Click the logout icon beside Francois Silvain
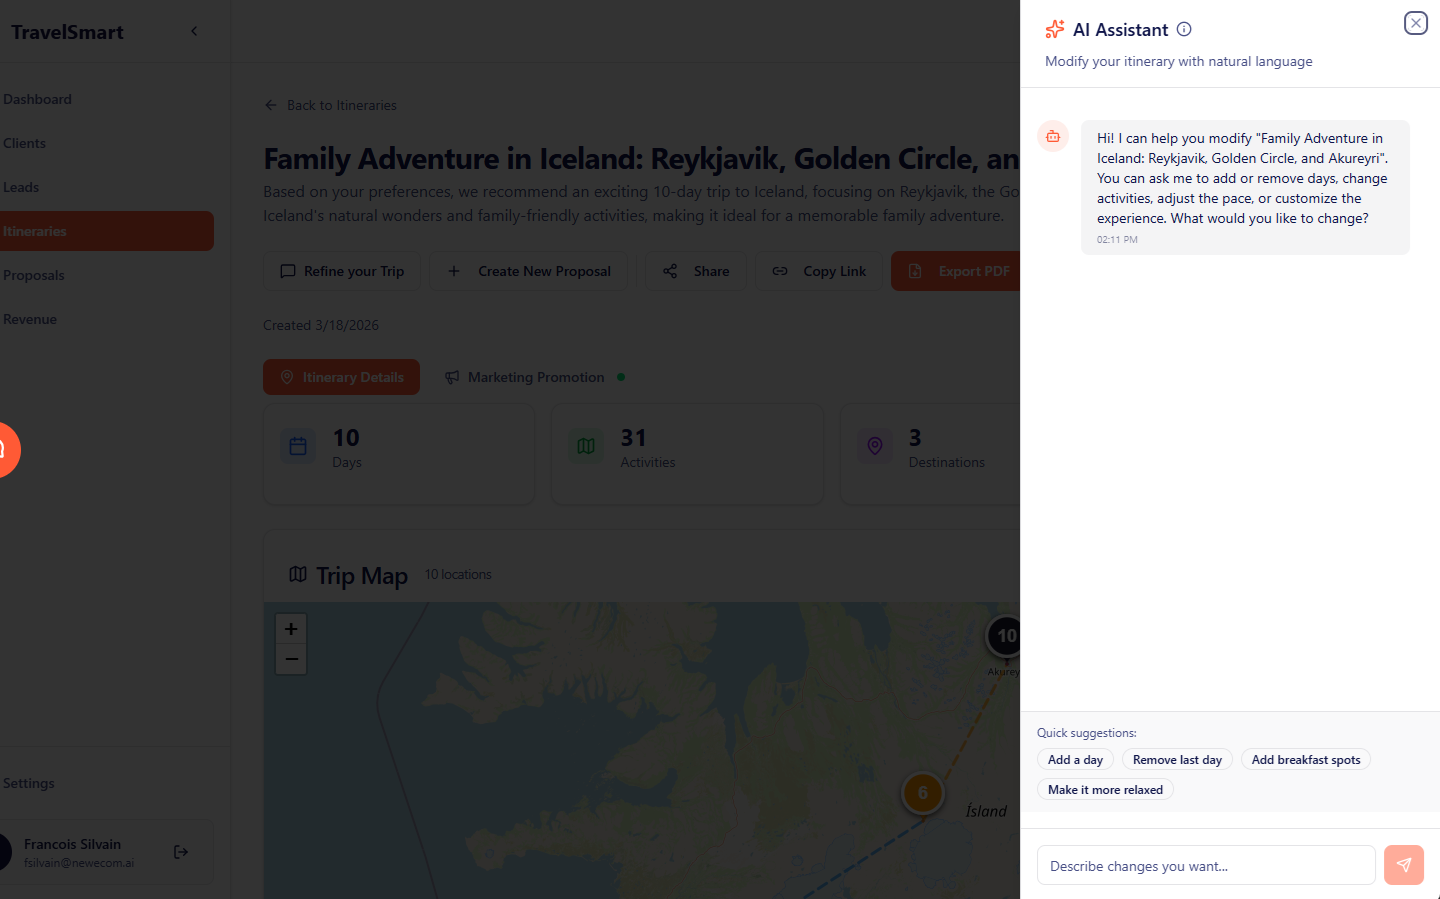This screenshot has height=899, width=1440. (x=181, y=852)
